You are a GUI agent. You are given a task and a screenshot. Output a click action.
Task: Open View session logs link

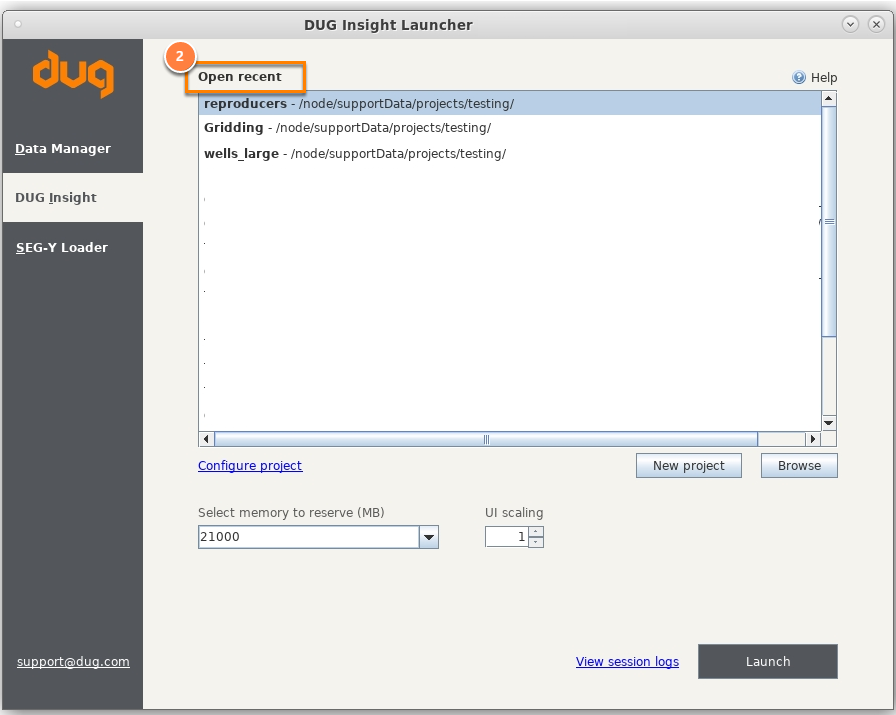pos(627,661)
